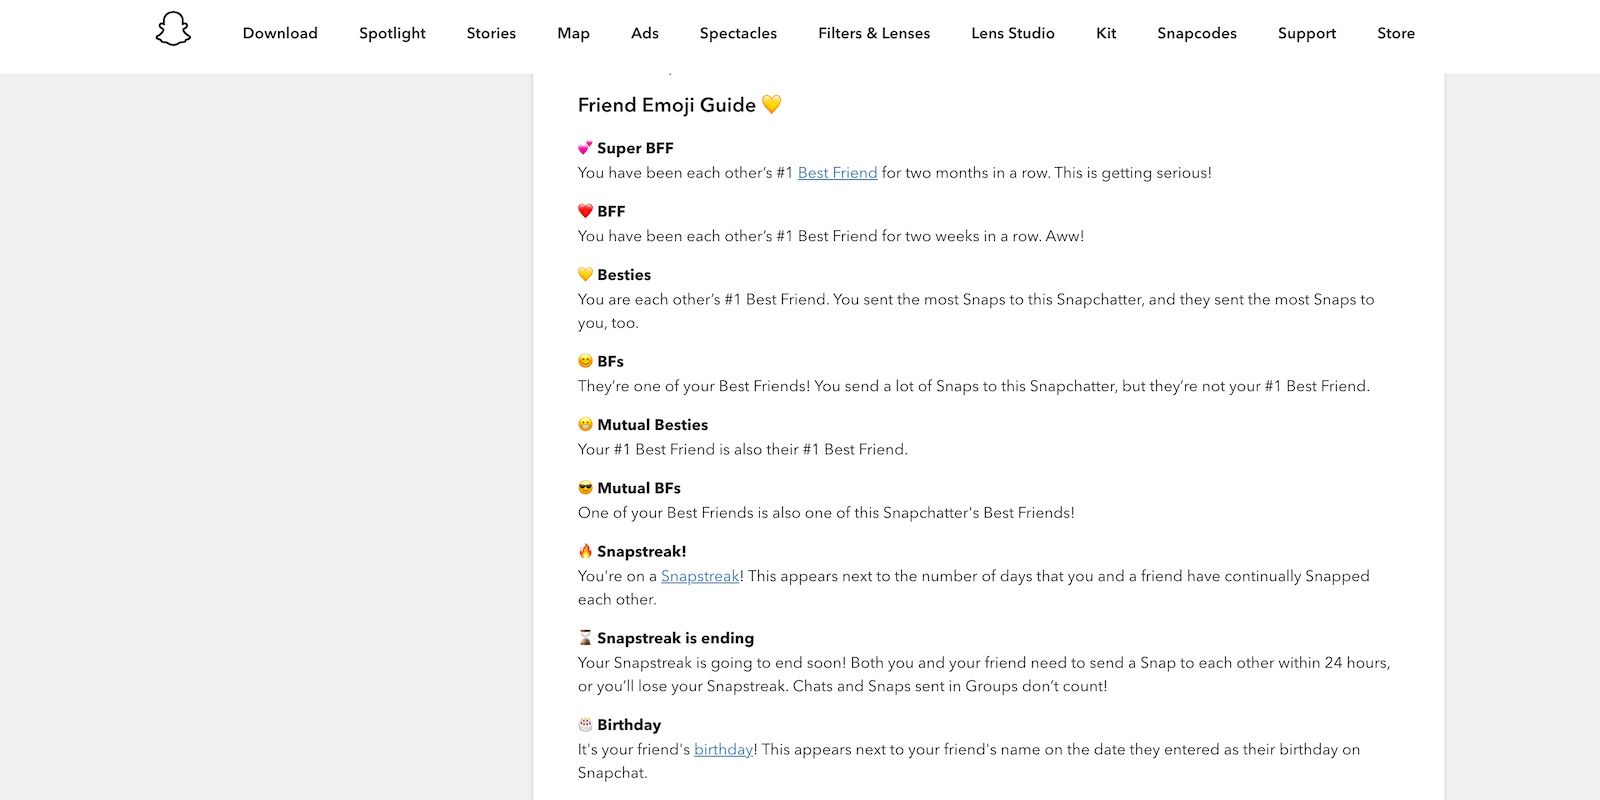1600x800 pixels.
Task: Click the birthday cake emoji
Action: pyautogui.click(x=585, y=725)
